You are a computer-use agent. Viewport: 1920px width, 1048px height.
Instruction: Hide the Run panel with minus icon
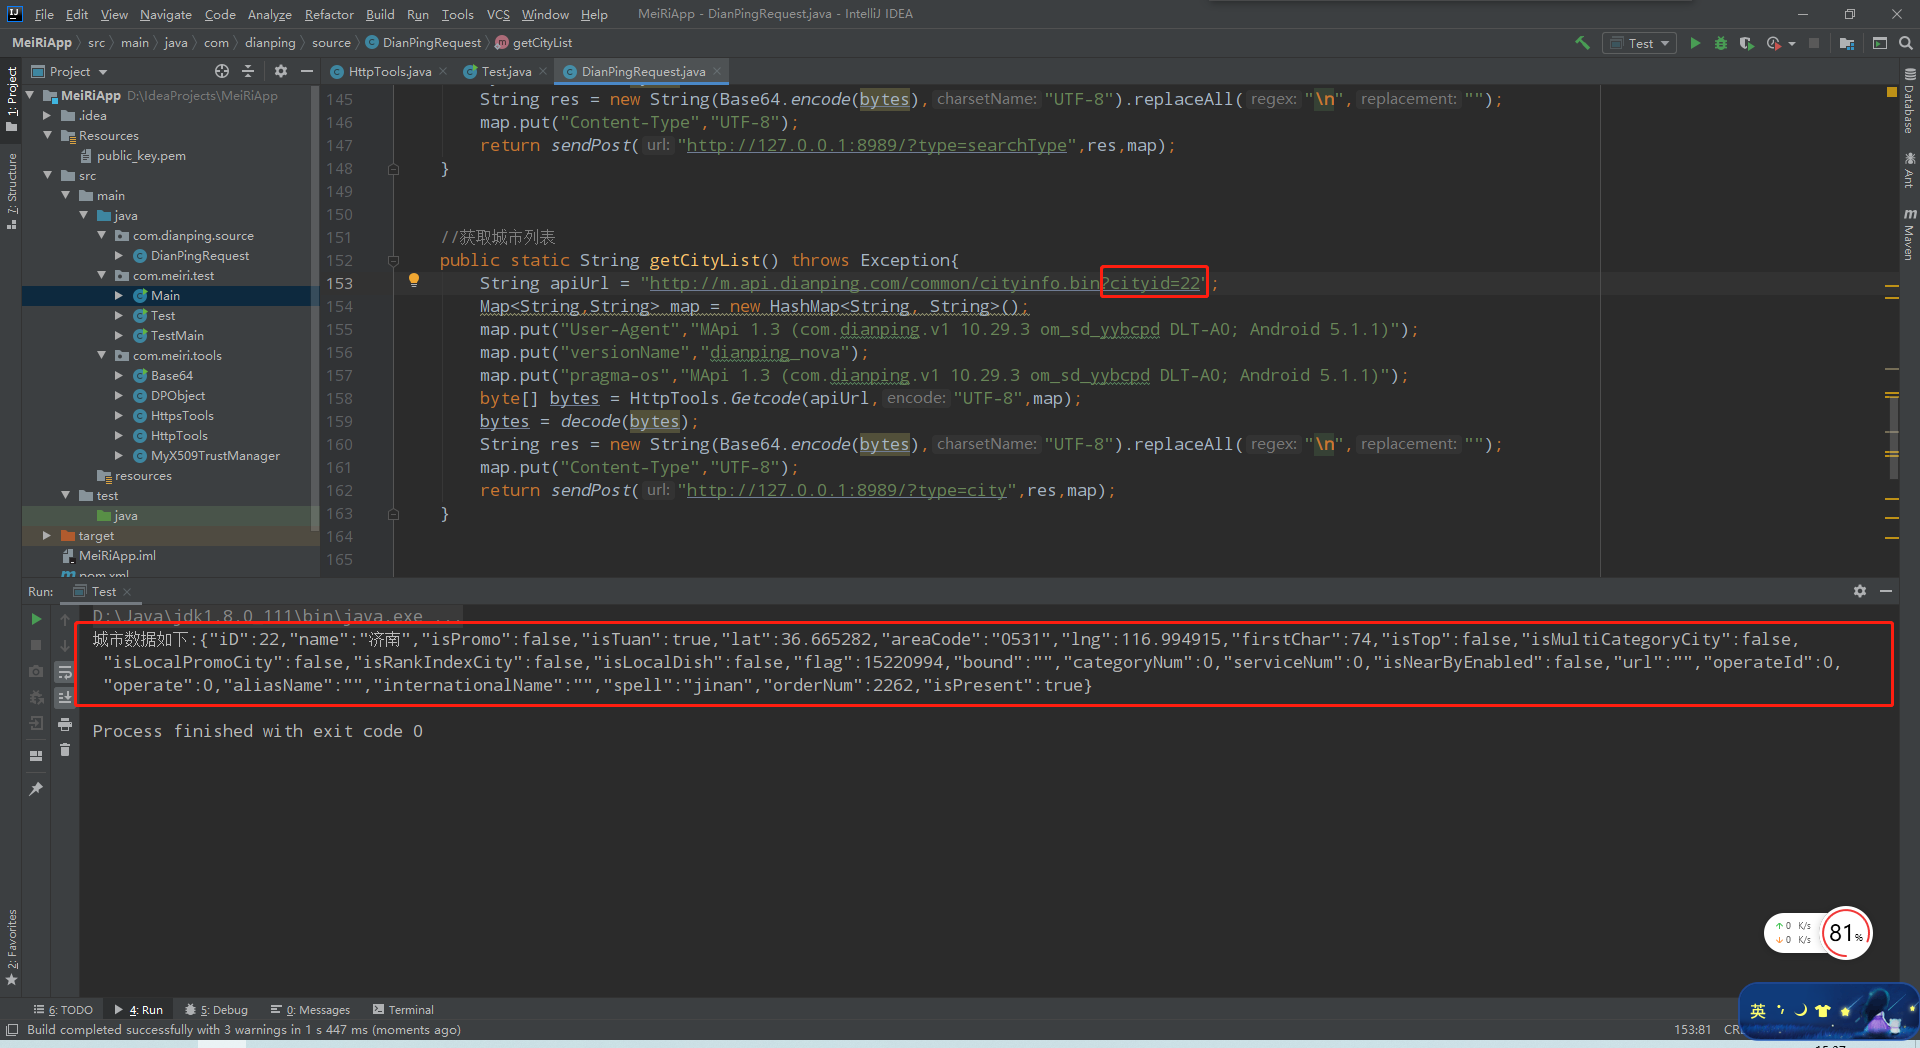1886,591
